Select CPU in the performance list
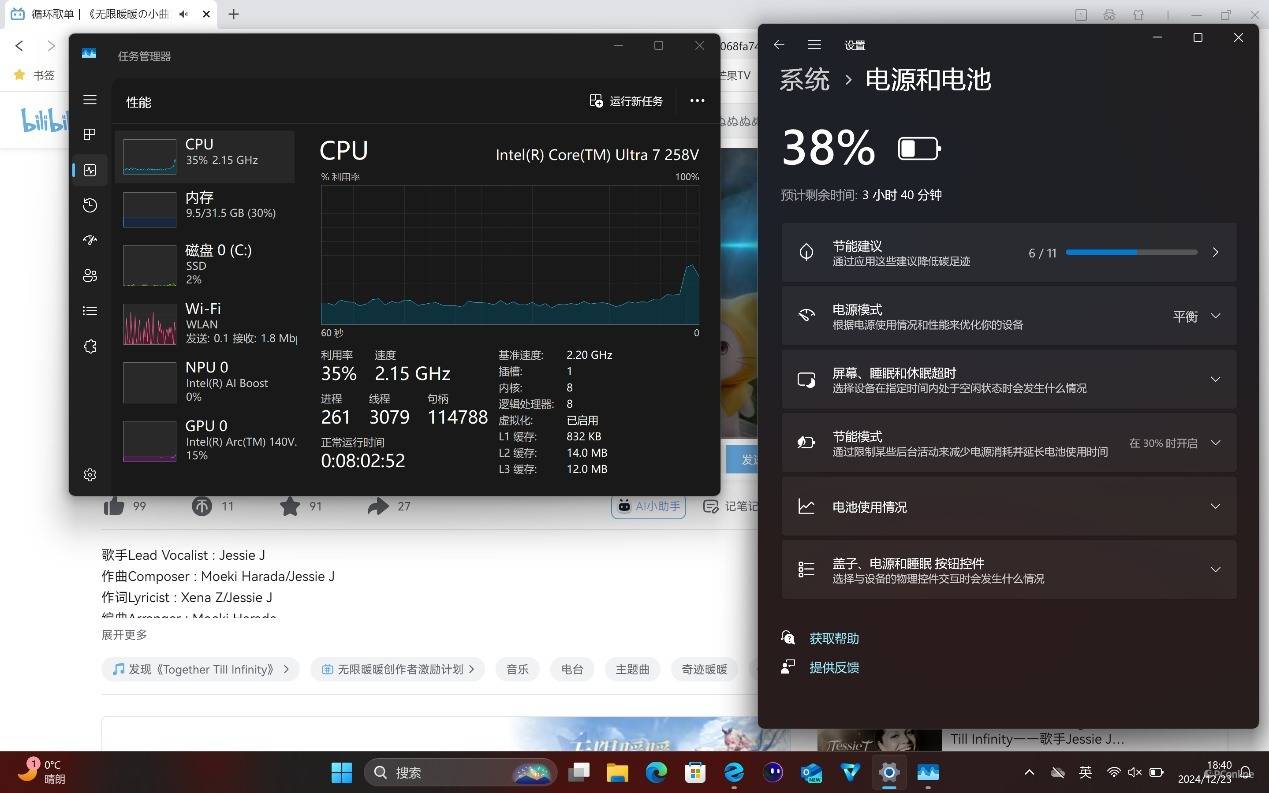The width and height of the screenshot is (1269, 793). coord(205,156)
